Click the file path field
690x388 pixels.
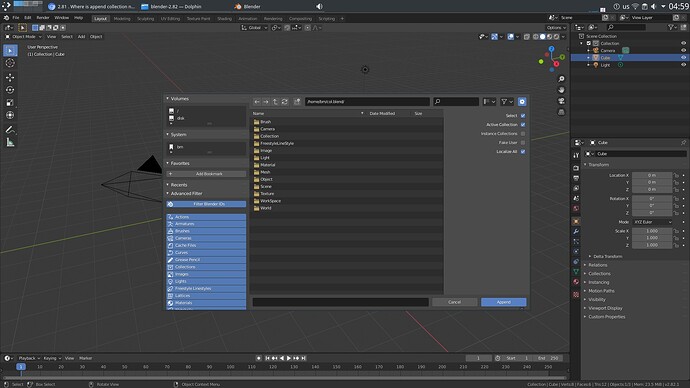(367, 102)
